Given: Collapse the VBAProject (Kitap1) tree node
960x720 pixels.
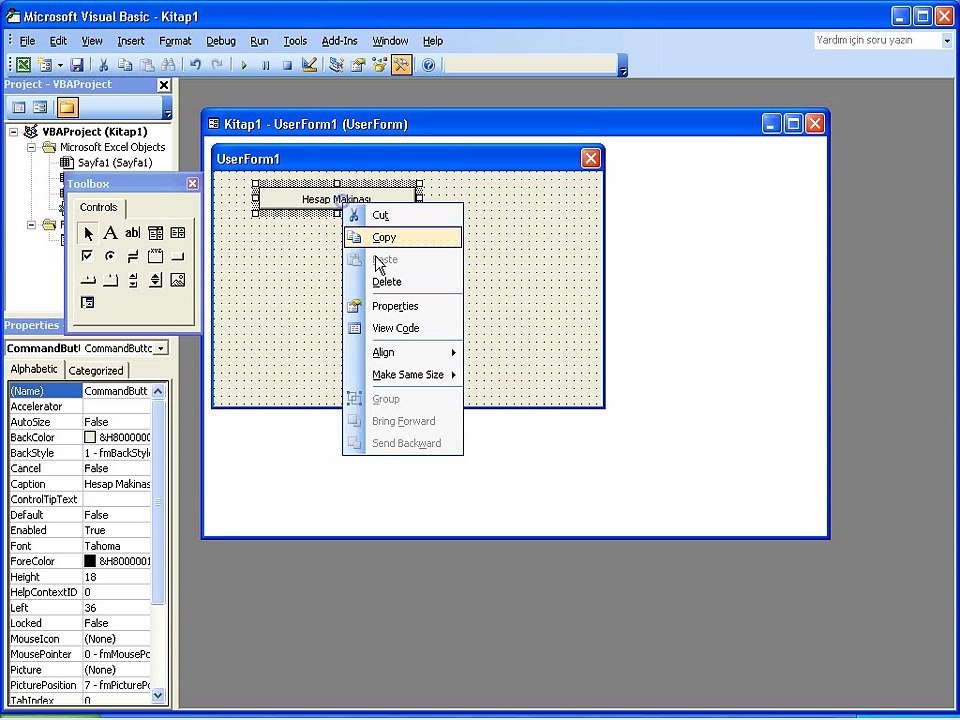Looking at the screenshot, I should [x=13, y=132].
